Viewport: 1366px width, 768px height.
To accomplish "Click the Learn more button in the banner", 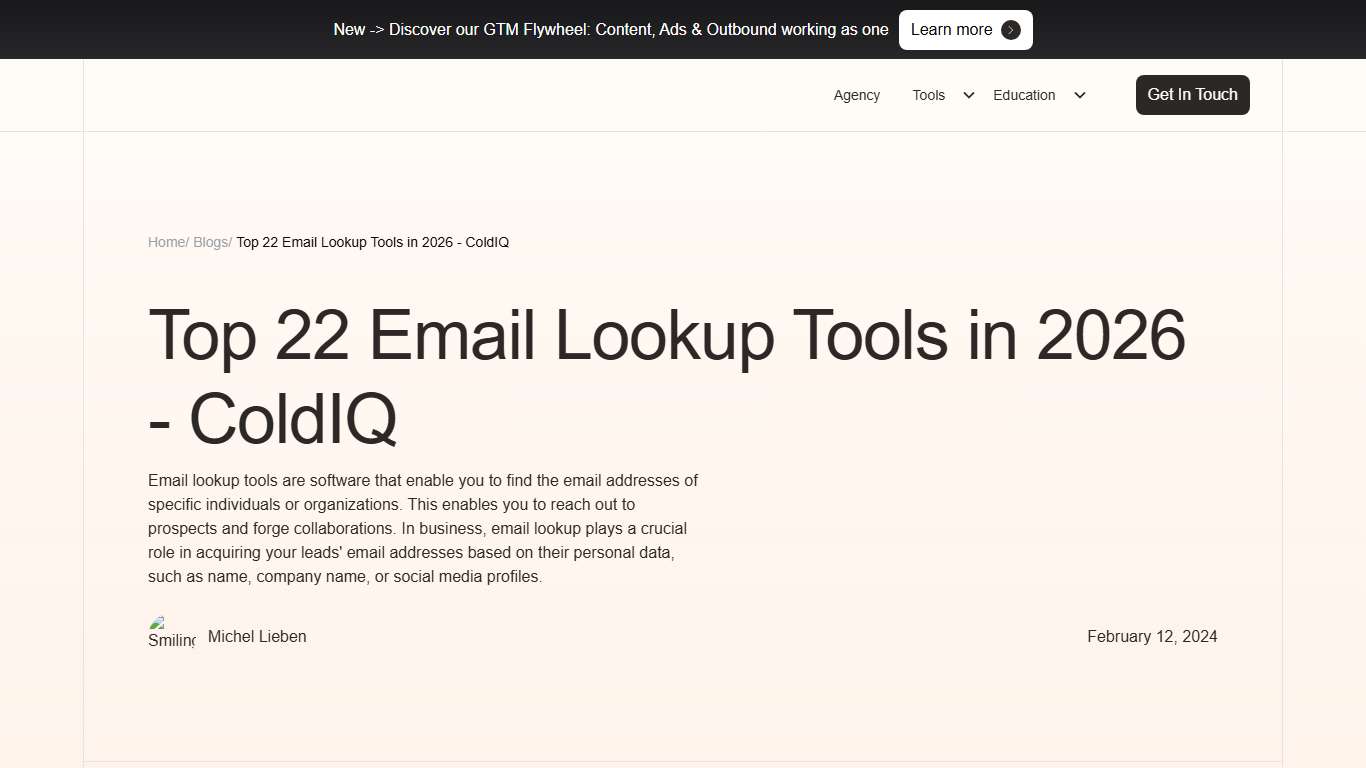I will click(x=964, y=30).
